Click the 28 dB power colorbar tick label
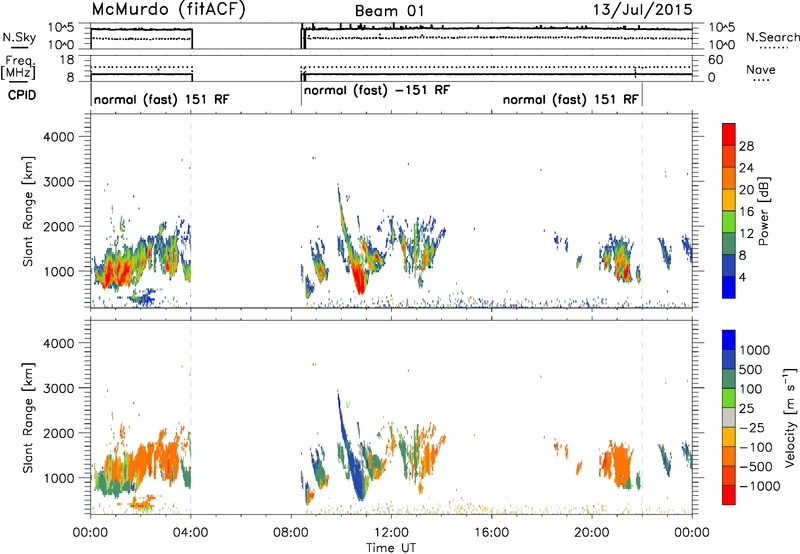Viewport: 800px width, 554px height. (746, 146)
